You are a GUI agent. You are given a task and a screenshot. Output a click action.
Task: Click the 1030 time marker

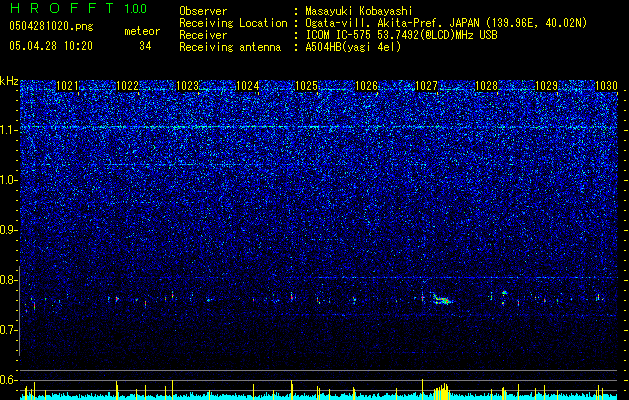[x=606, y=86]
